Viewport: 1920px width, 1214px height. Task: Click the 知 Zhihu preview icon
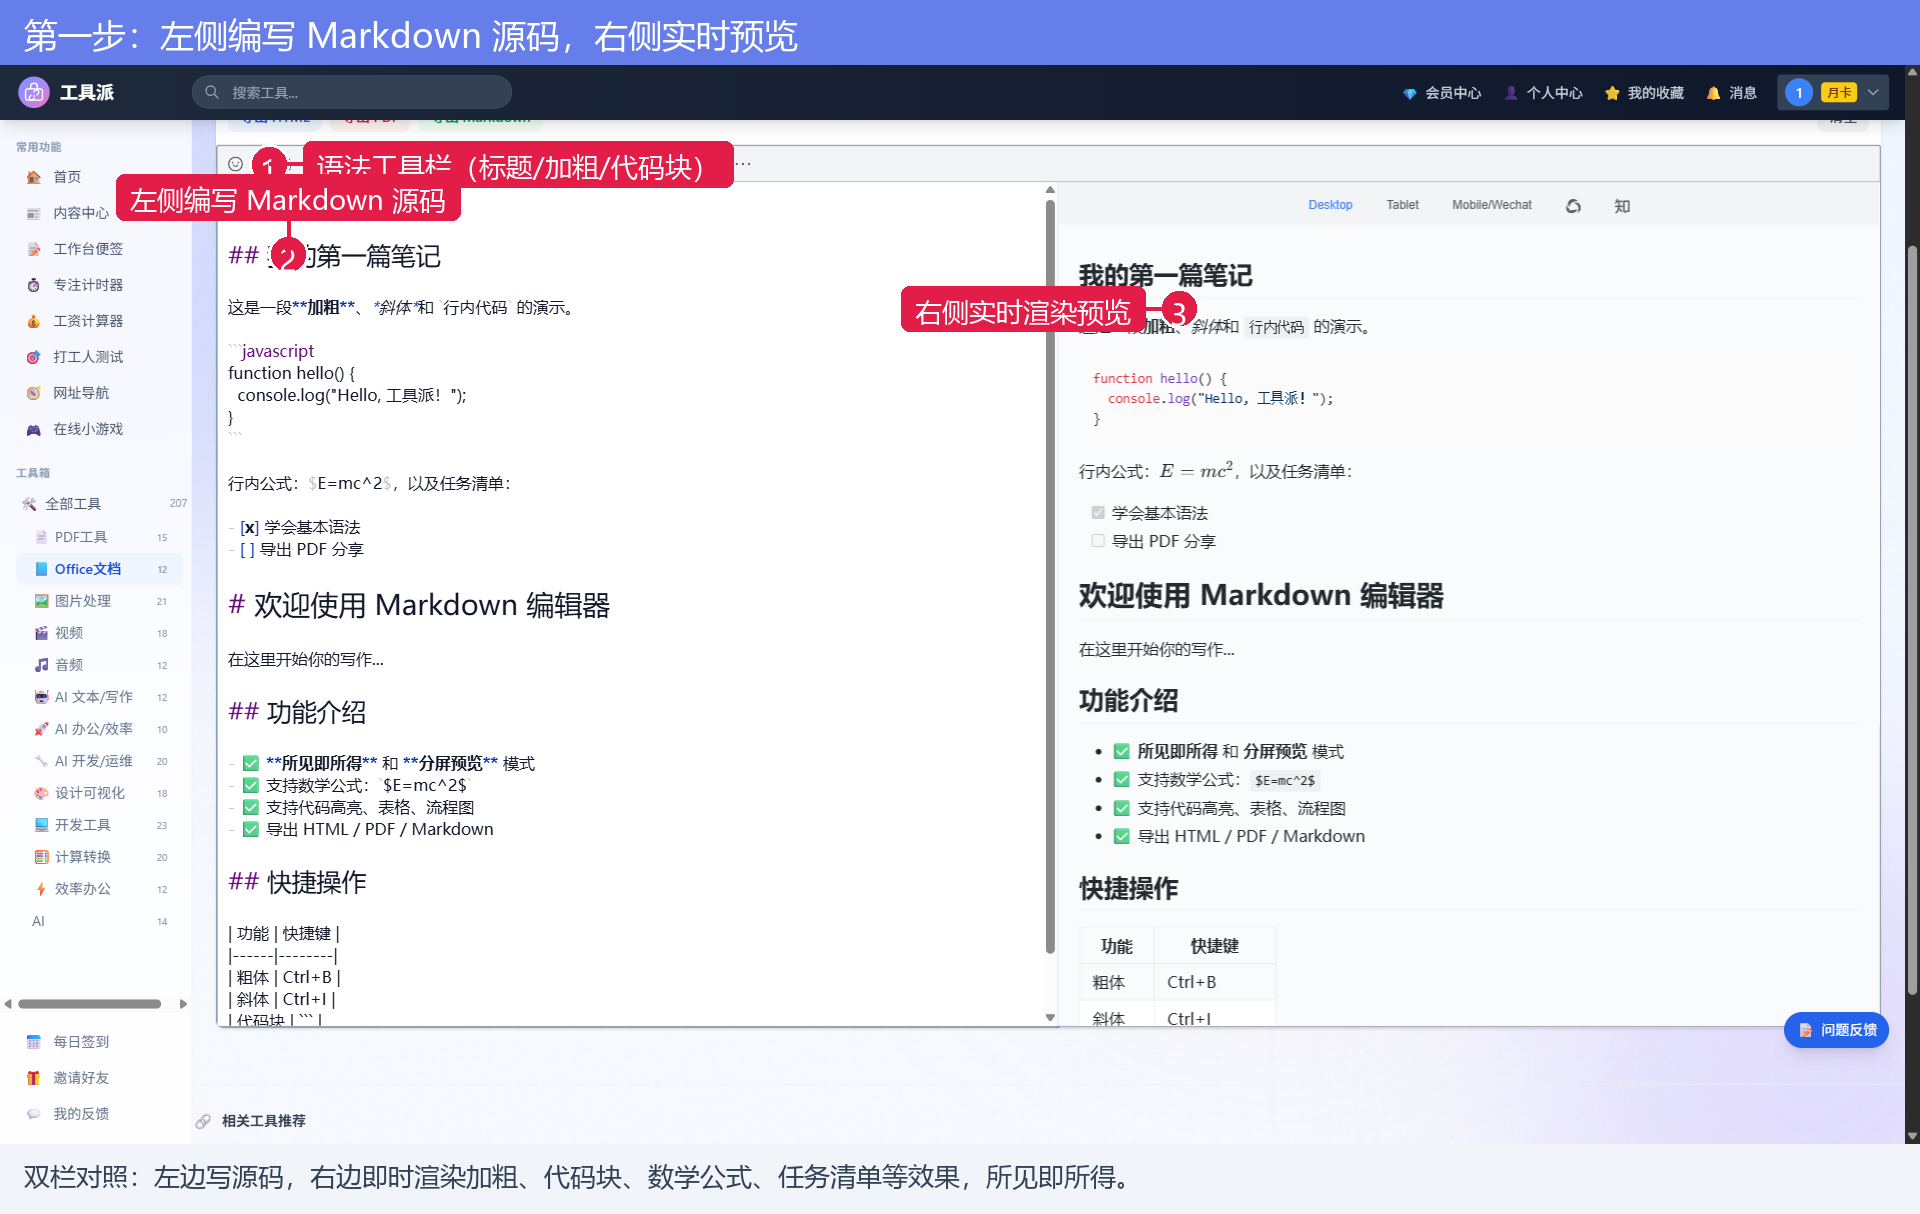point(1622,206)
